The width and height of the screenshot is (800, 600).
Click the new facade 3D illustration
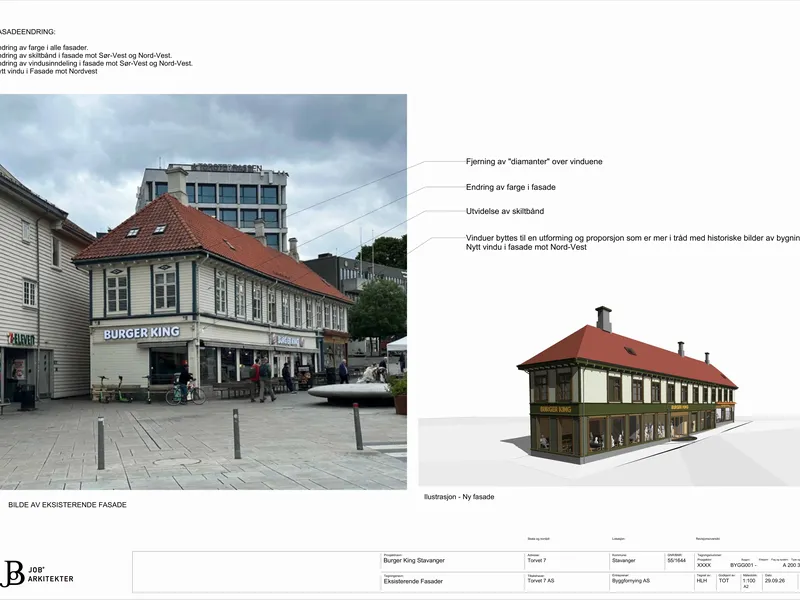point(609,395)
